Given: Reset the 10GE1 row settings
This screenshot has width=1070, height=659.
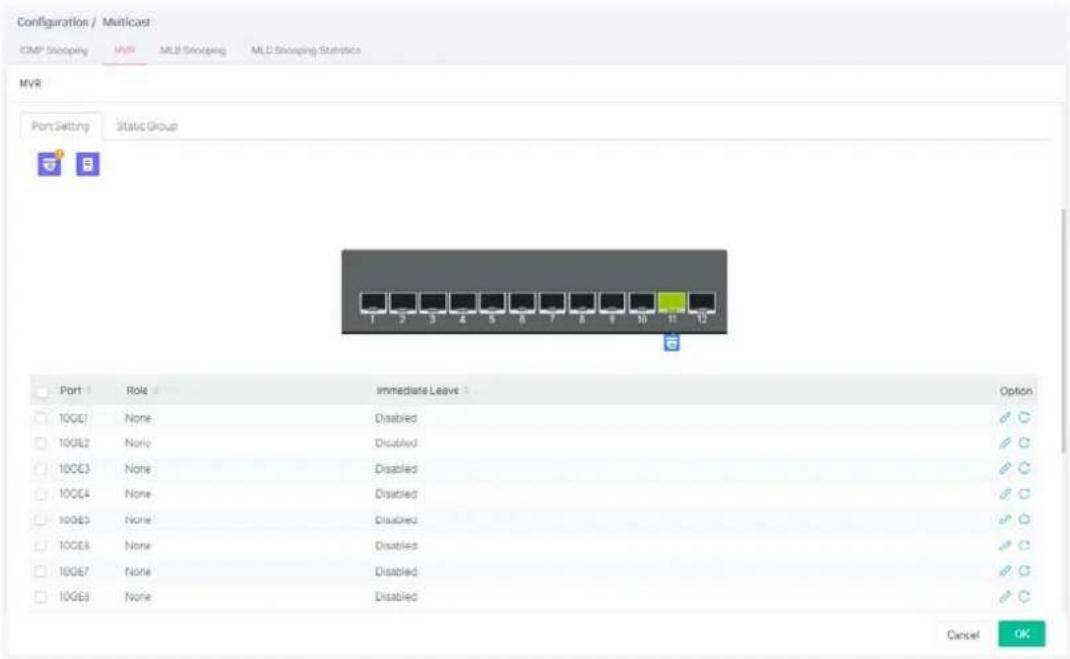Looking at the screenshot, I should pyautogui.click(x=1024, y=418).
